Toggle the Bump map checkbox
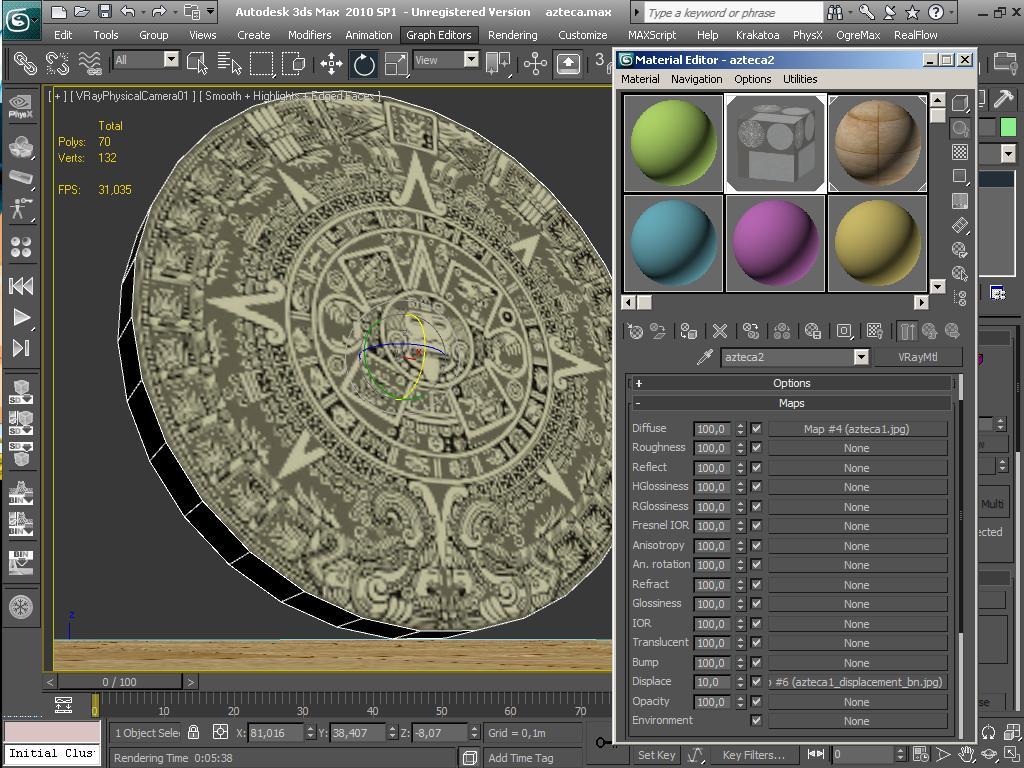 (x=756, y=662)
